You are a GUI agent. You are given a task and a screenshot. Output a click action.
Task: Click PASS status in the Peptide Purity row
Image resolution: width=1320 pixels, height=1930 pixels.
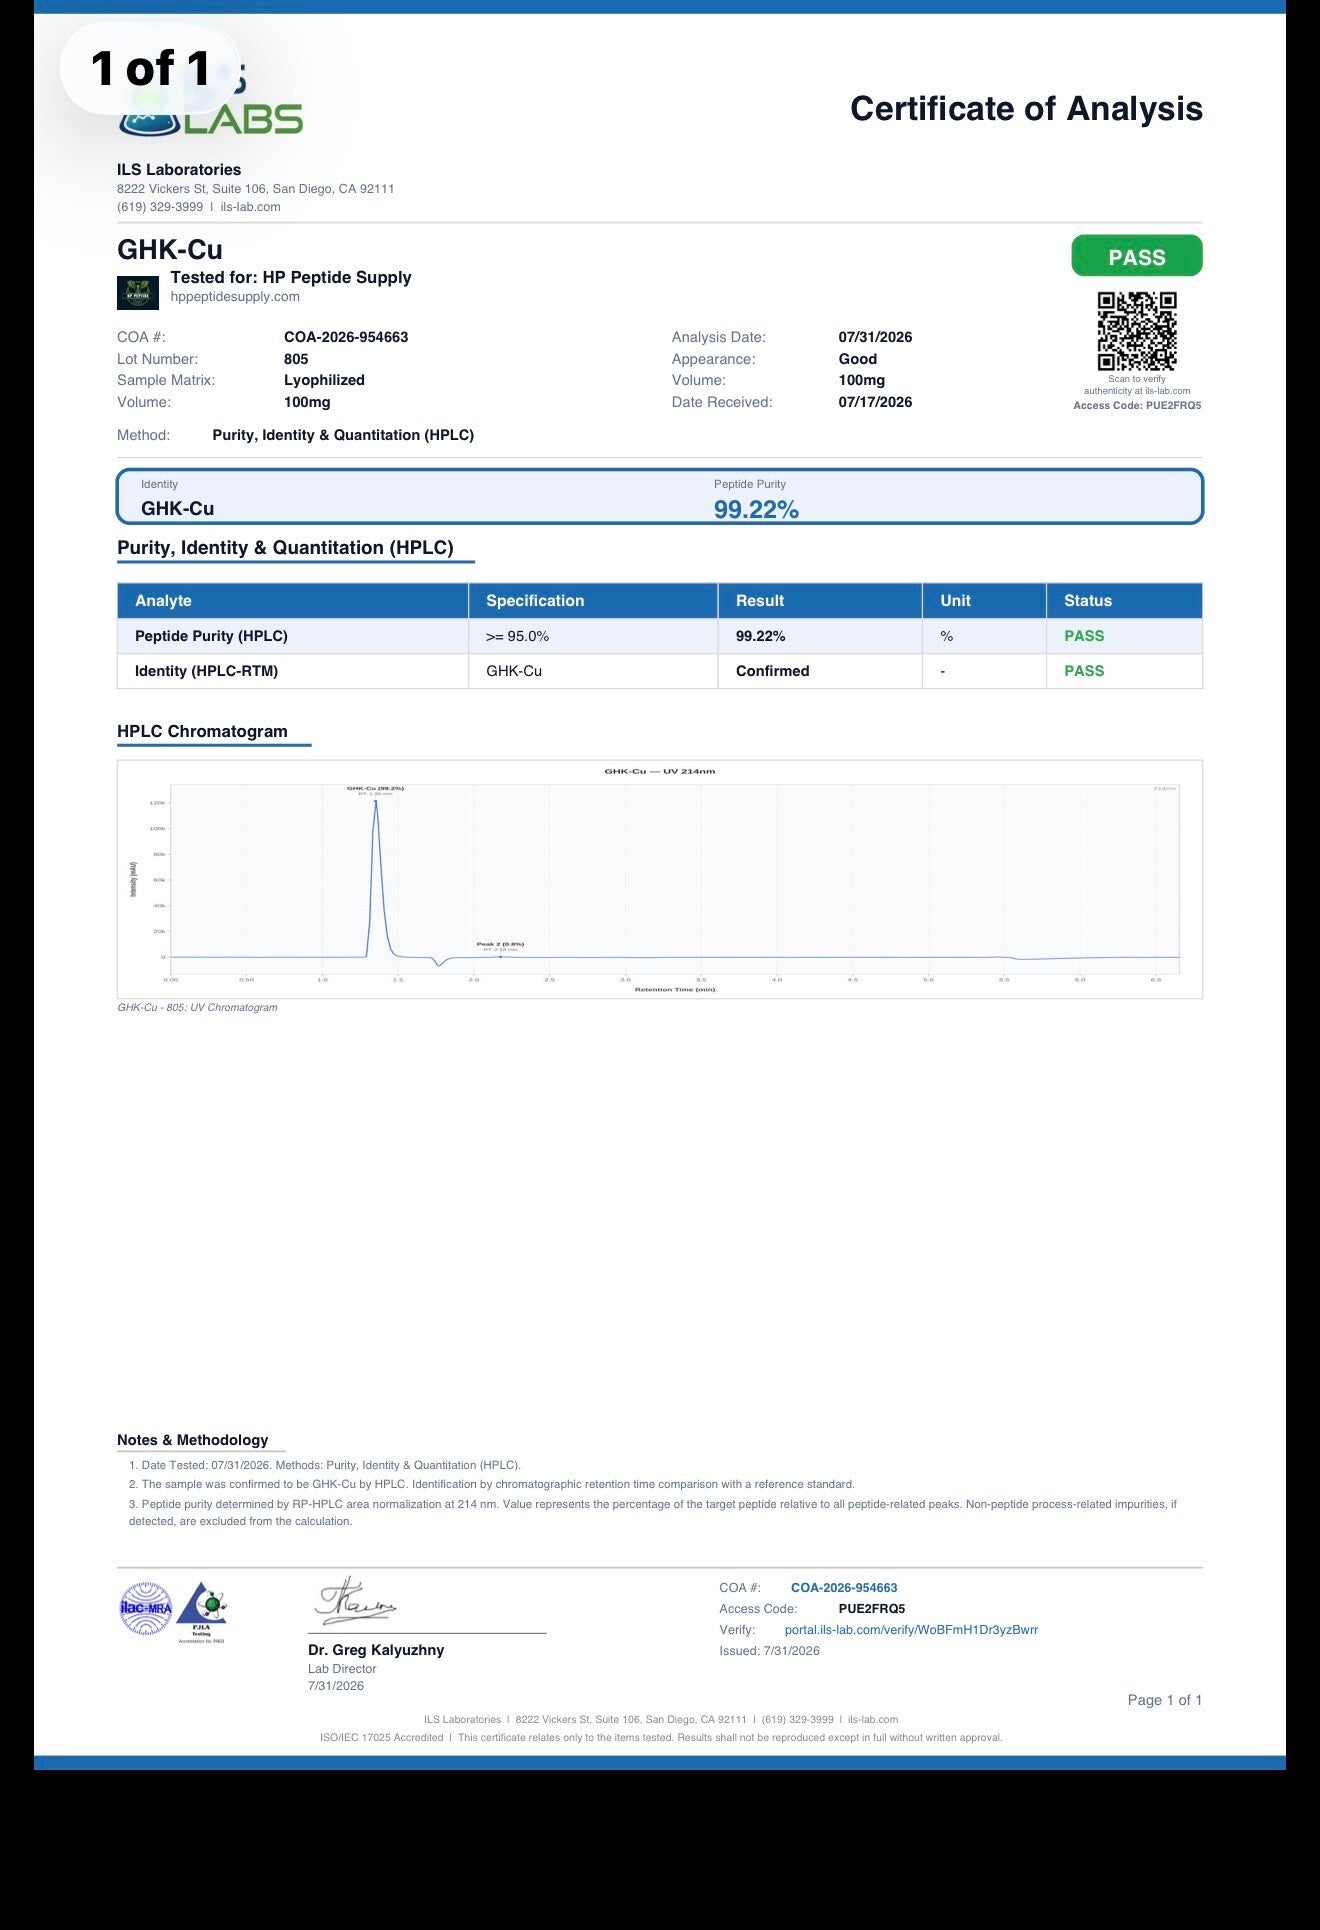(x=1084, y=636)
